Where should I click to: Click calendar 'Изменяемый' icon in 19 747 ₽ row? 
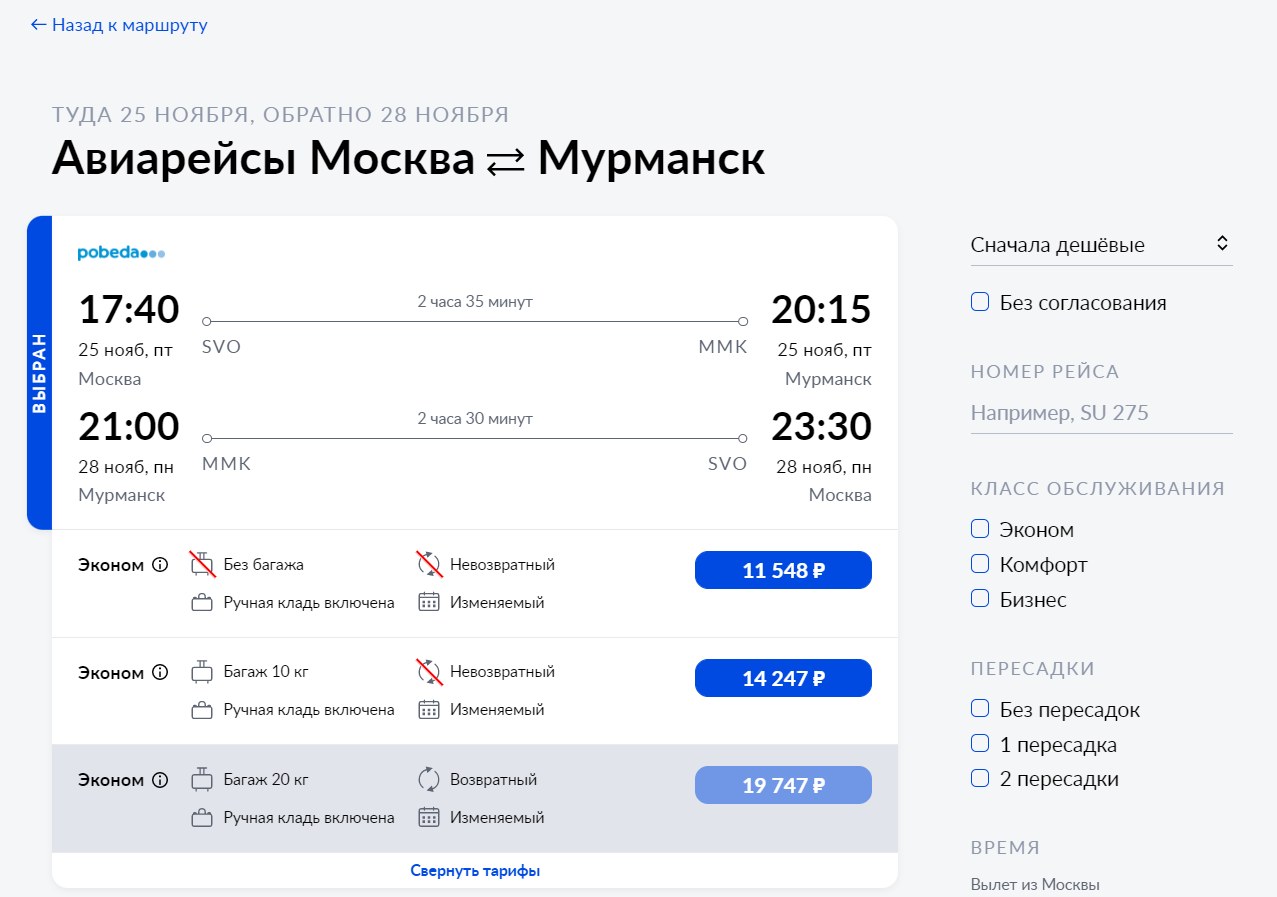(x=429, y=818)
